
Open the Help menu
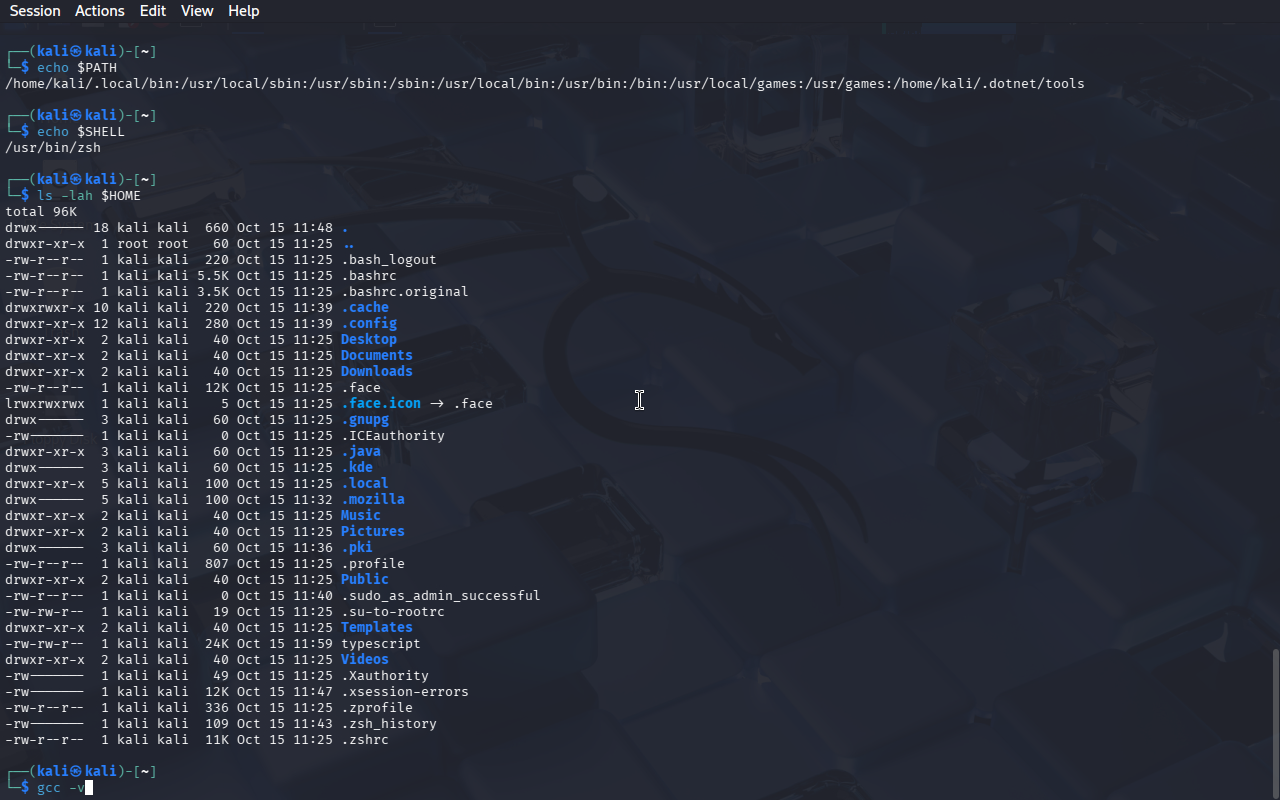[x=243, y=11]
